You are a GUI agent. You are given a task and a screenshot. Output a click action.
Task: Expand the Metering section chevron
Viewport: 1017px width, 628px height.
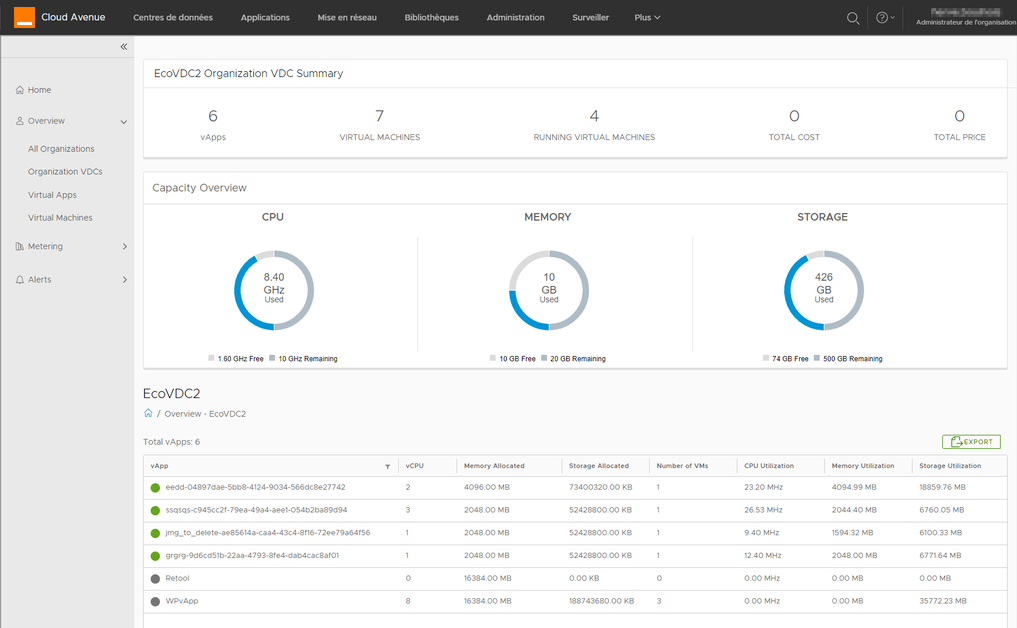(125, 247)
